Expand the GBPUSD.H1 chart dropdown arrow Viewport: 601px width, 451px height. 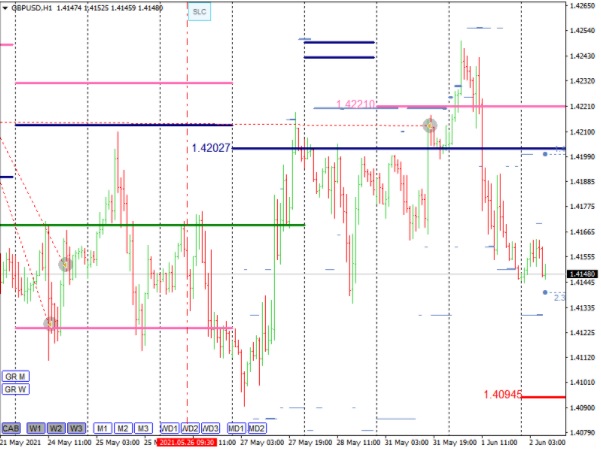pos(5,8)
